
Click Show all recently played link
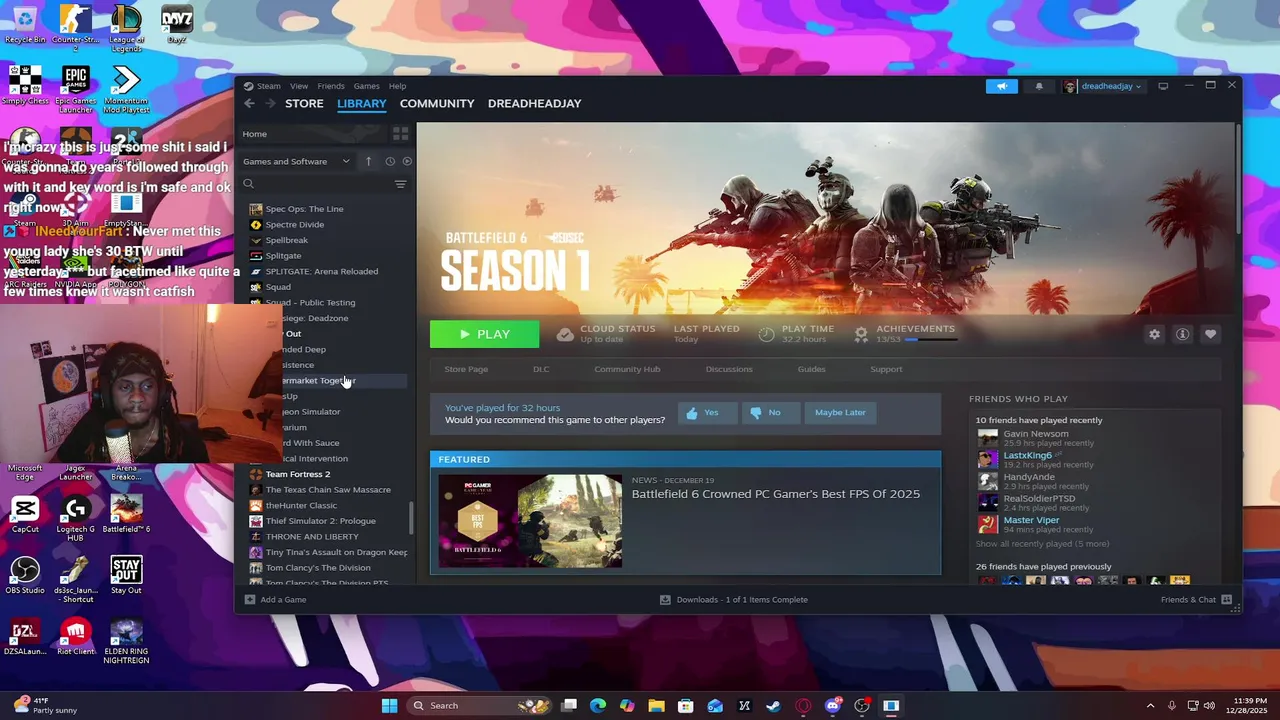pyautogui.click(x=1042, y=544)
